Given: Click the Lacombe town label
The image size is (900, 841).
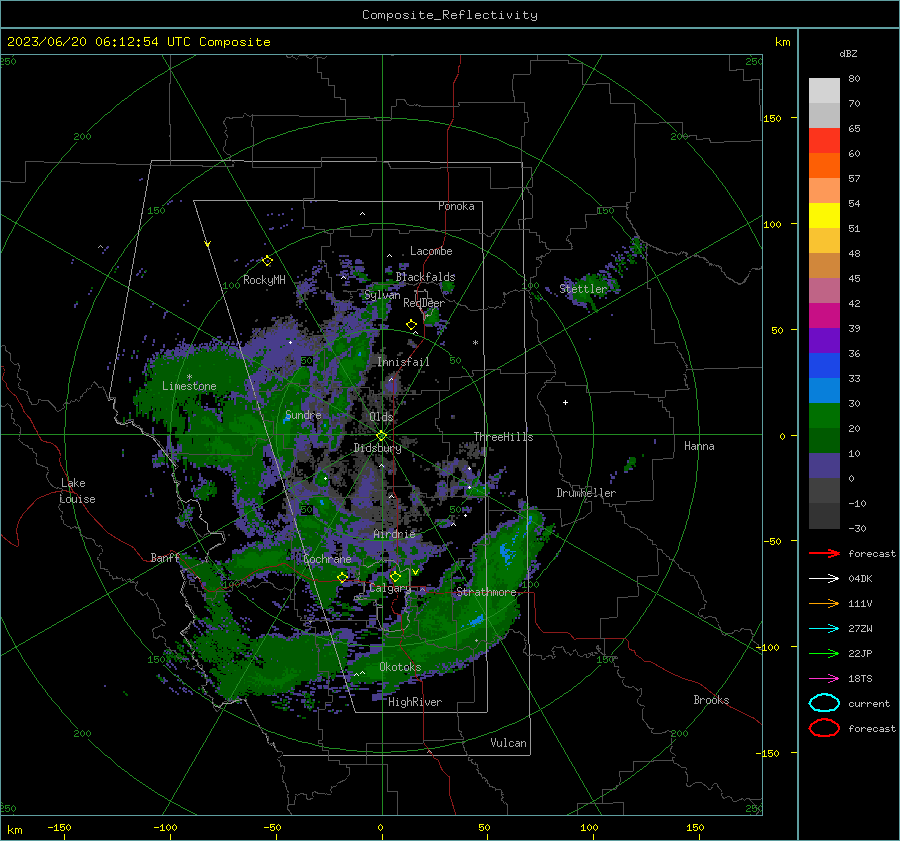Looking at the screenshot, I should (431, 251).
